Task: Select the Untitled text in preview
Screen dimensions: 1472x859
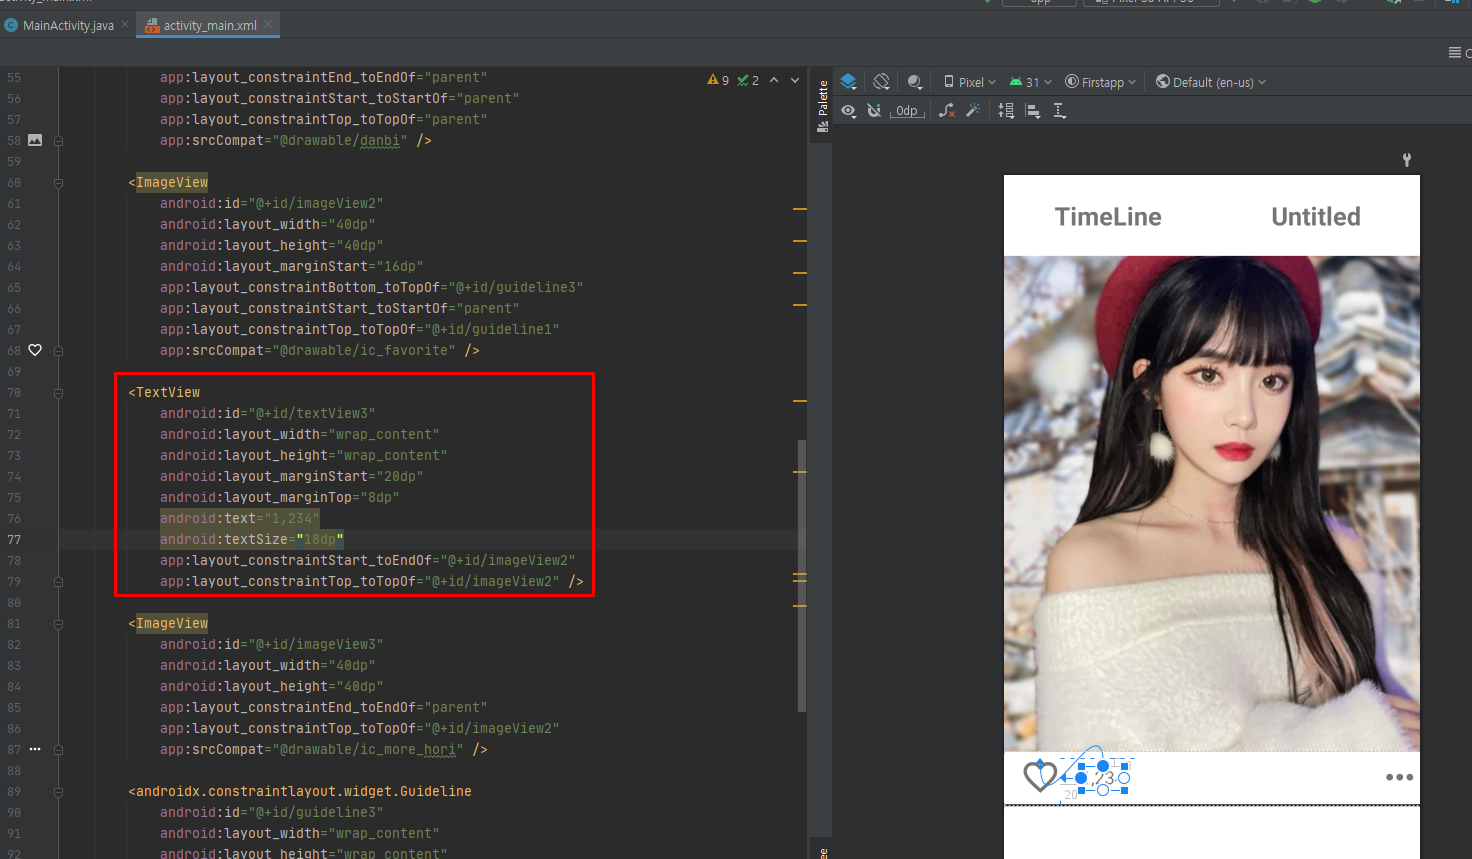Action: [1316, 217]
